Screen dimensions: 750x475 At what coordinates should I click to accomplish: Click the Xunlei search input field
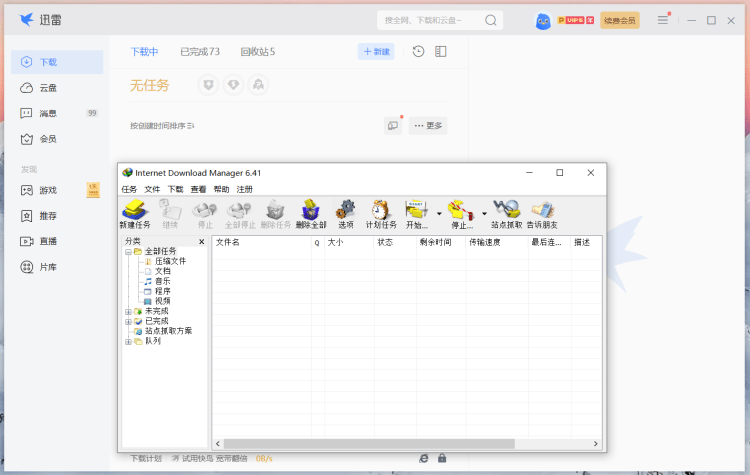[430, 21]
